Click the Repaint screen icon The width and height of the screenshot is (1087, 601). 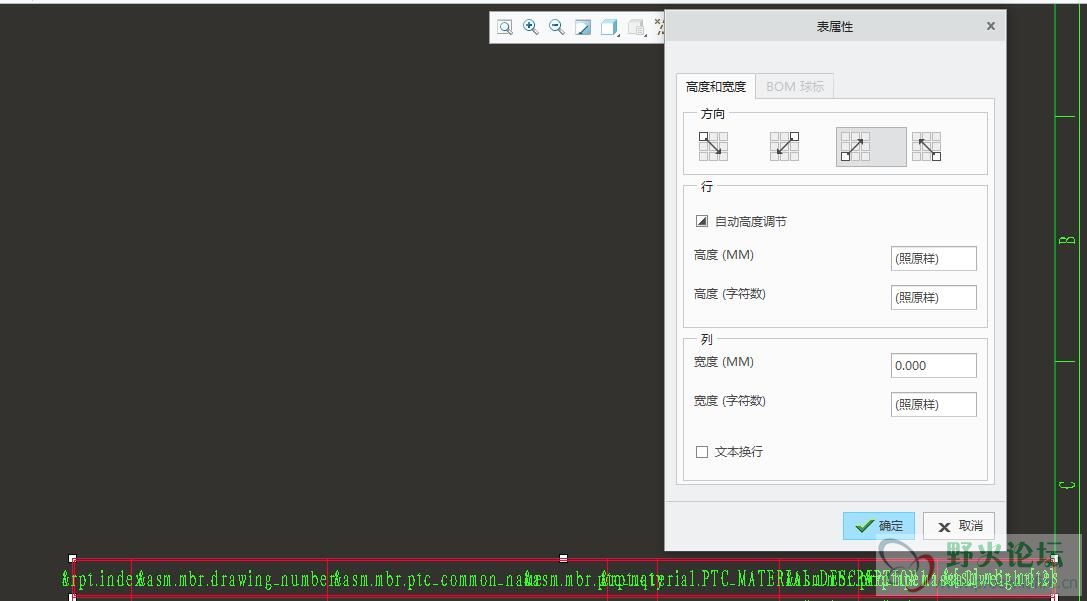coord(583,27)
